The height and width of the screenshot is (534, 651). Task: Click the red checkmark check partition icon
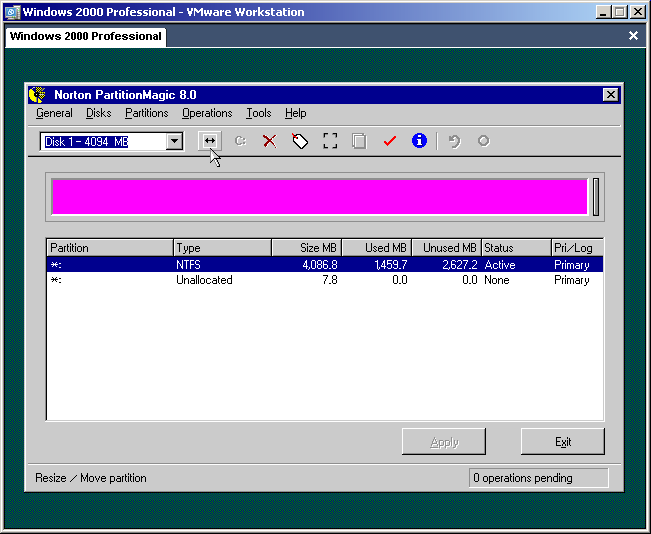pyautogui.click(x=389, y=141)
